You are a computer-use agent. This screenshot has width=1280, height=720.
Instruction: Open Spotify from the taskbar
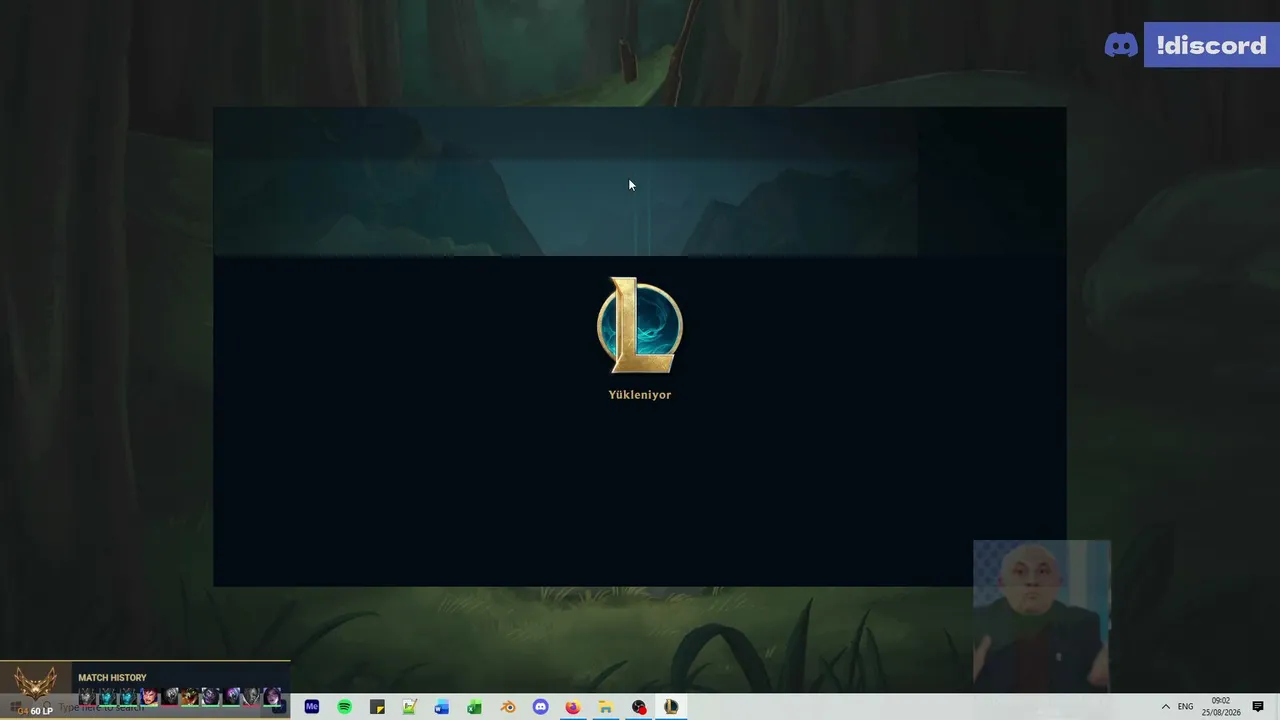pyautogui.click(x=345, y=707)
